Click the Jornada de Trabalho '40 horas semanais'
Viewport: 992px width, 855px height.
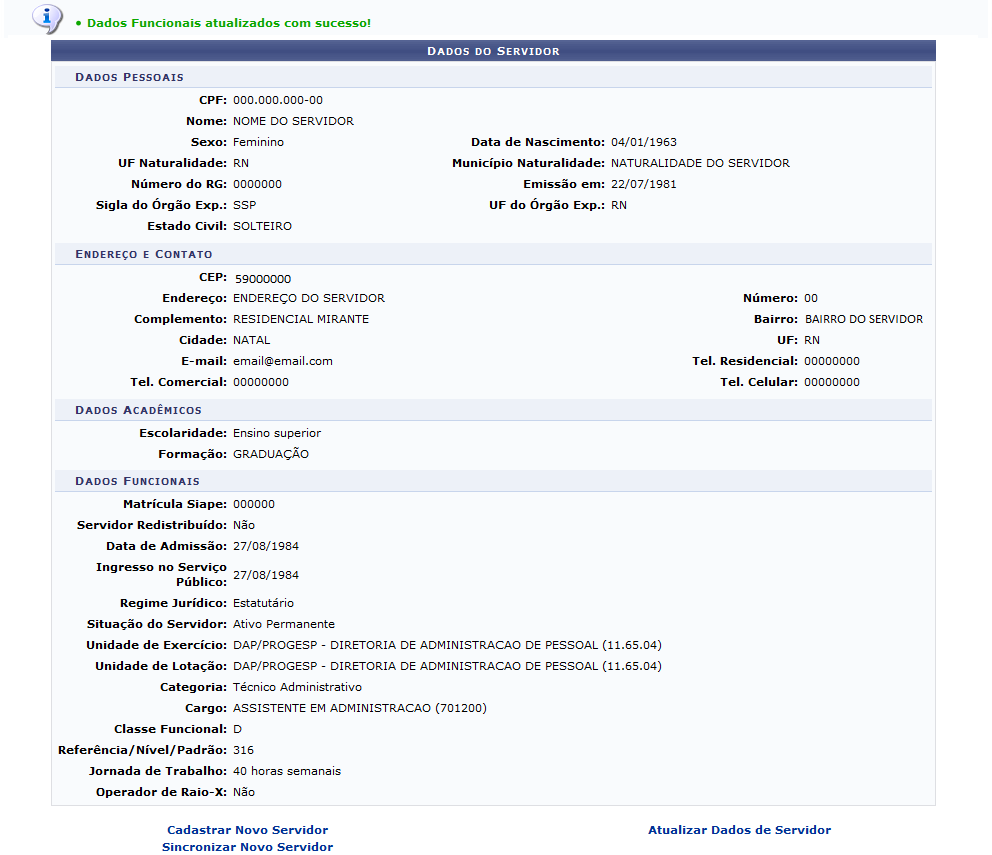pos(287,771)
